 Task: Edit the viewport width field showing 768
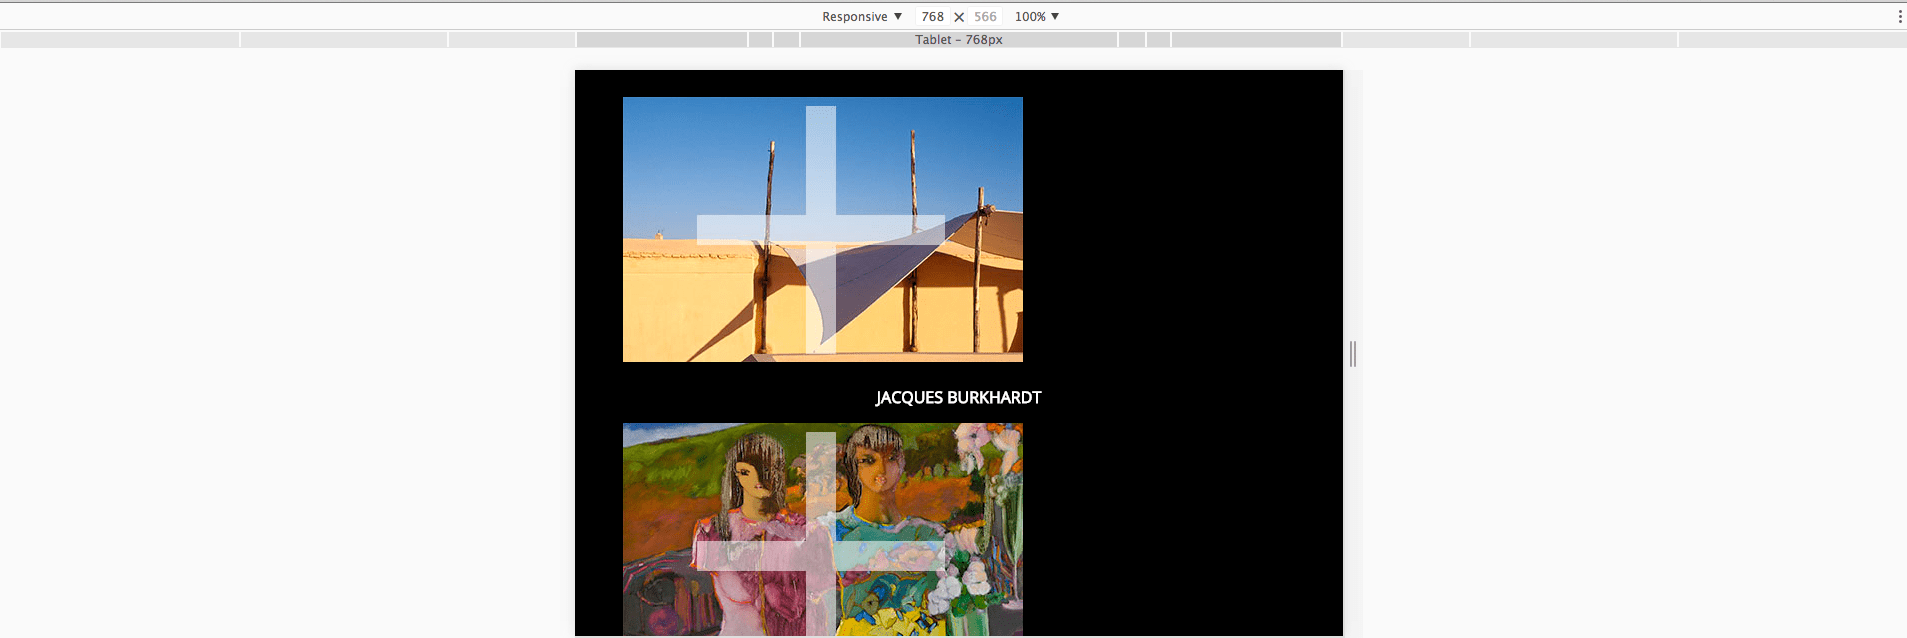(932, 16)
